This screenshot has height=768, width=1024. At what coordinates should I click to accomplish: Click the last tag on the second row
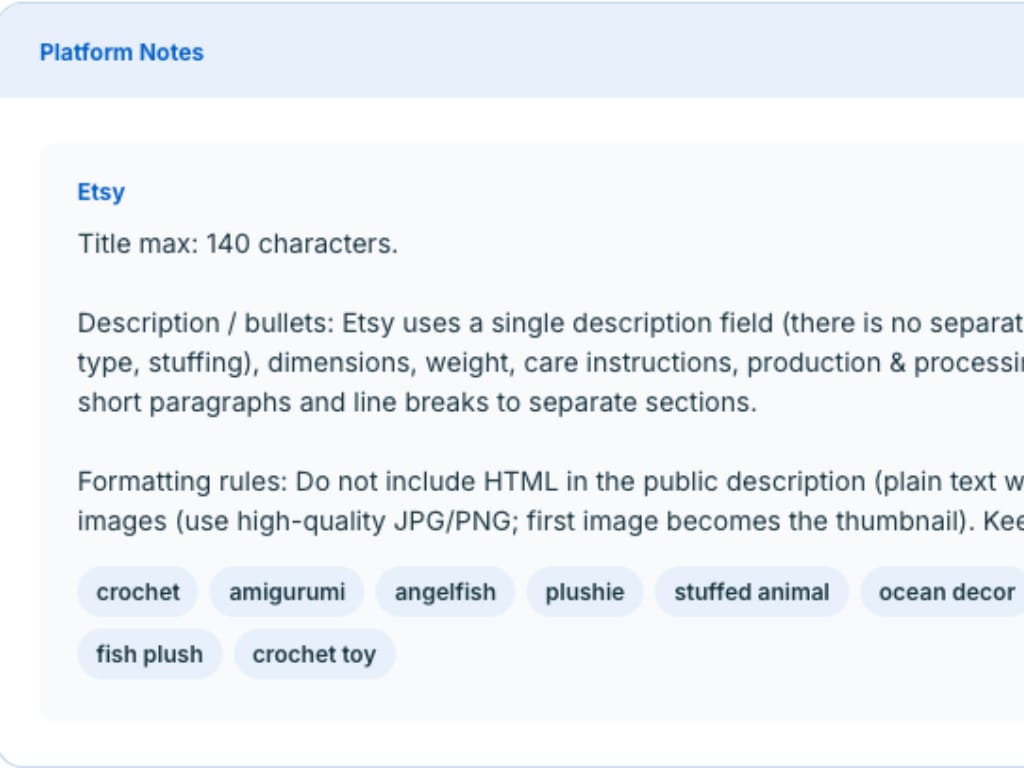coord(314,654)
